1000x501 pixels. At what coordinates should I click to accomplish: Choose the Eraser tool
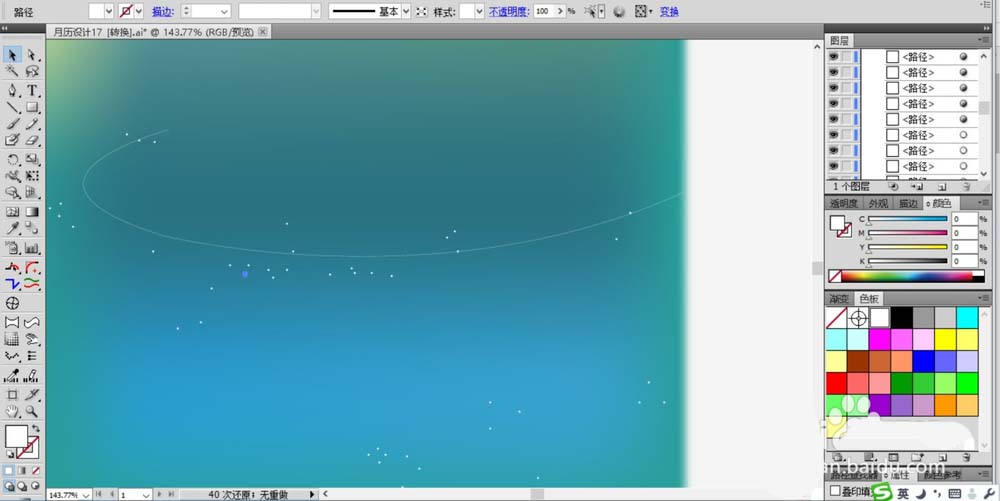pos(32,140)
